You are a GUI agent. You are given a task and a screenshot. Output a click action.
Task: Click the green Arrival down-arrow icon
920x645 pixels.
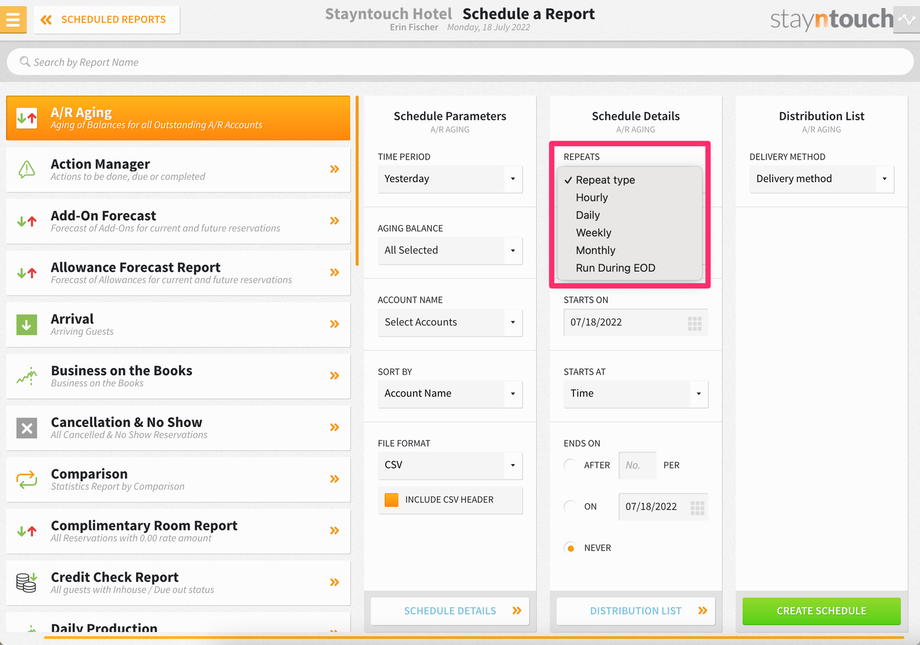tap(26, 324)
